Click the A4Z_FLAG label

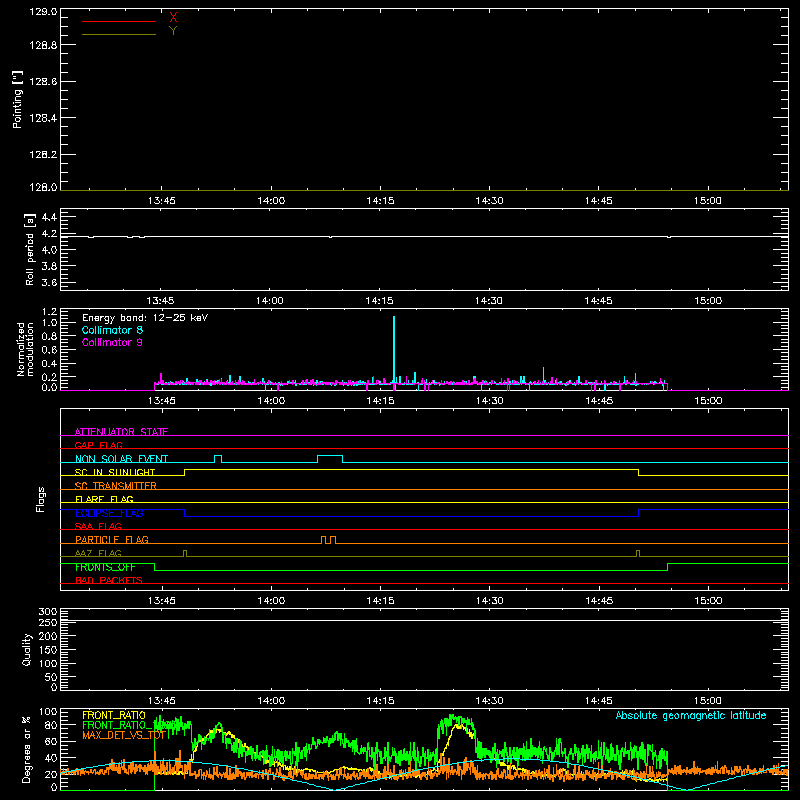click(x=98, y=553)
